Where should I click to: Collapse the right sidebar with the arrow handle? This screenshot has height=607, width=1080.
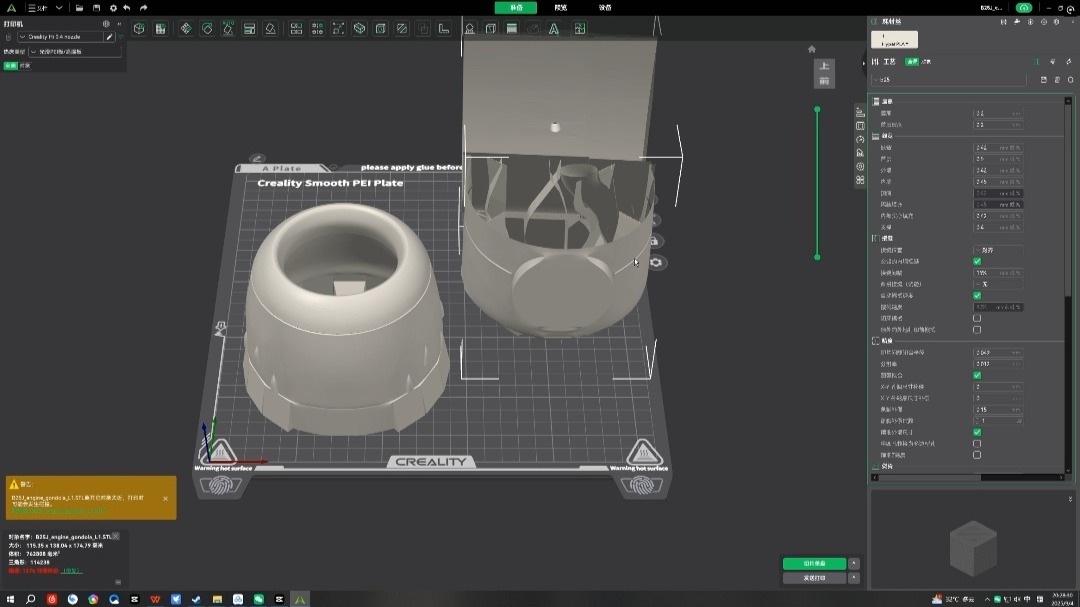[x=864, y=63]
